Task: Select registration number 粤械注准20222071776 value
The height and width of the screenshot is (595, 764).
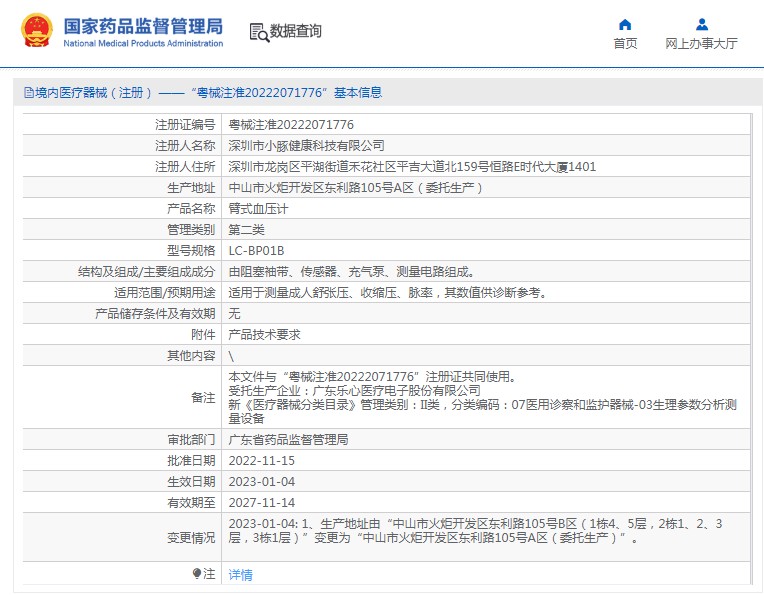Action: [291, 125]
